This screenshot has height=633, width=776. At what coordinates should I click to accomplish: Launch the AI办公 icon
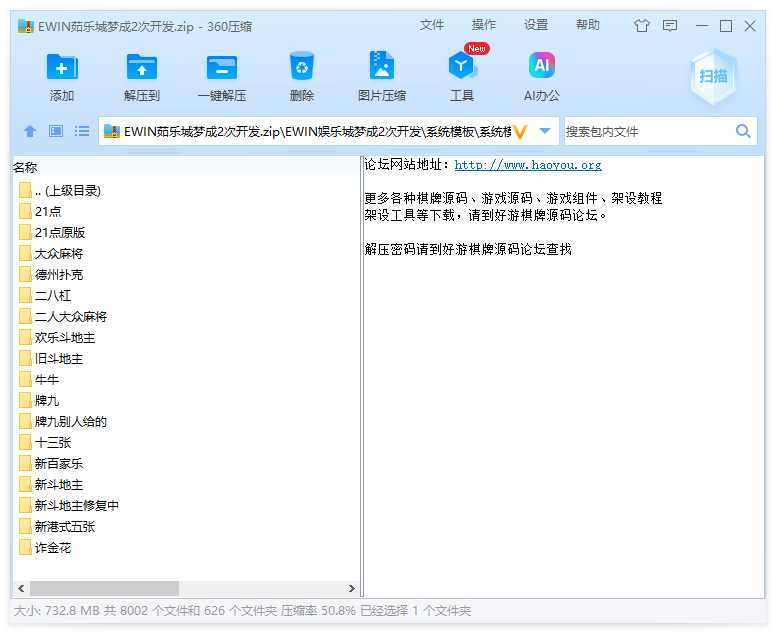(x=541, y=65)
